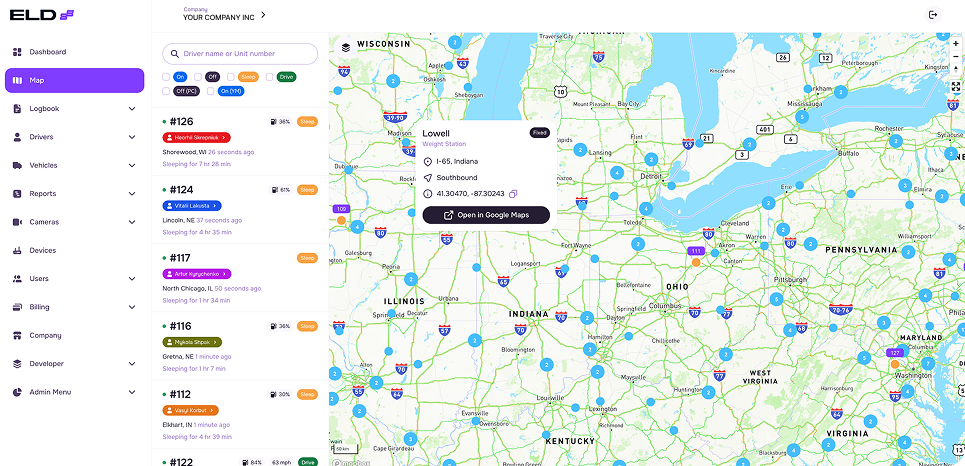Screen dimensions: 965x466
Task: Expand the Reports section arrow
Action: click(x=132, y=194)
